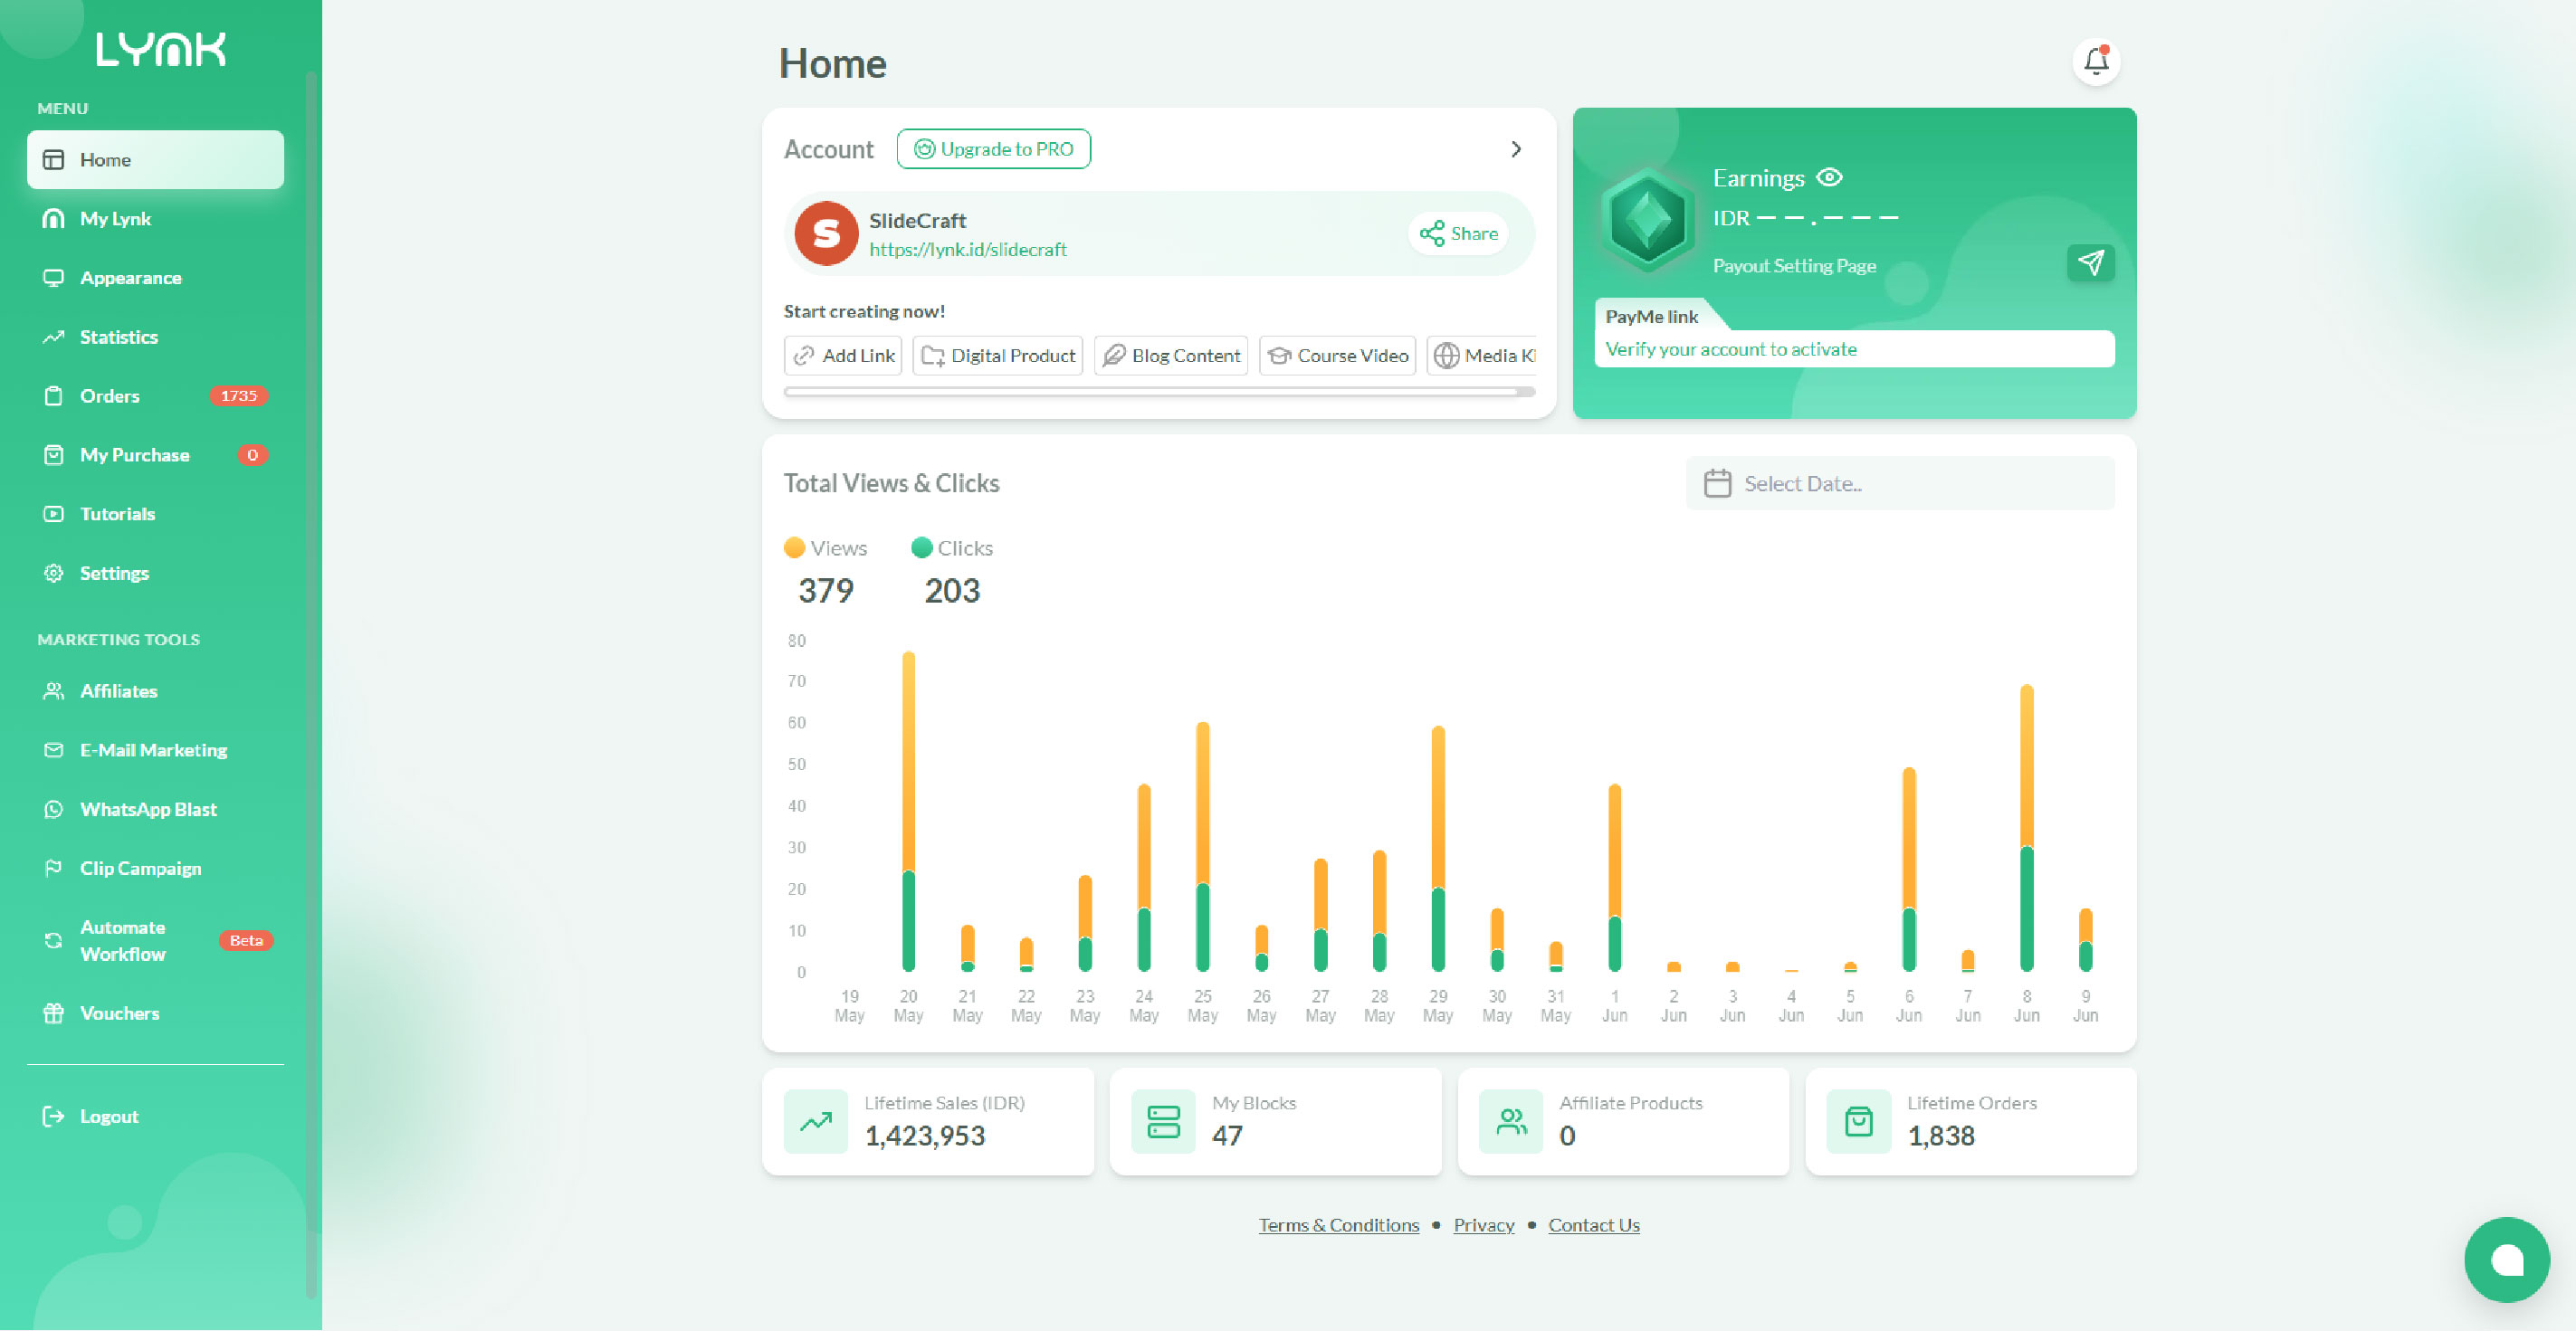Open Orders in the sidebar

[x=155, y=396]
